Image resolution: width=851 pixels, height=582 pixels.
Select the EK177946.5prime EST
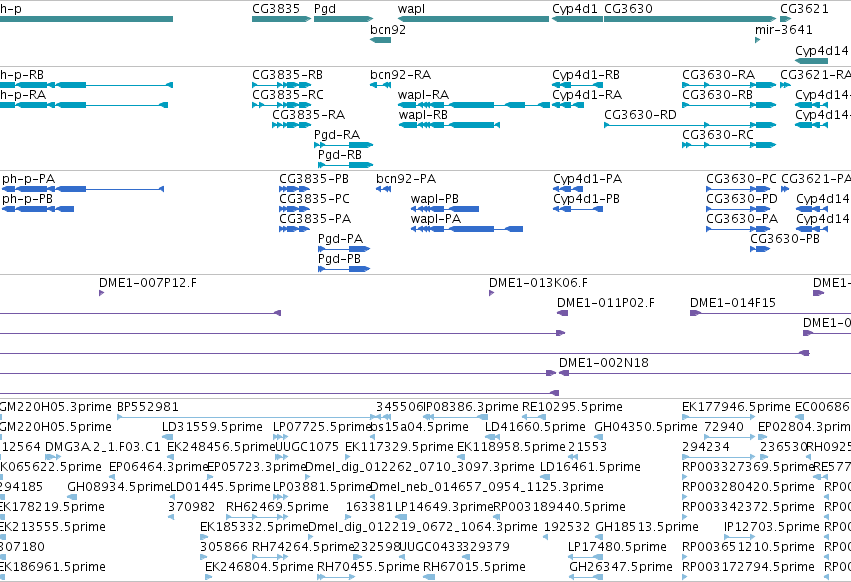point(719,417)
